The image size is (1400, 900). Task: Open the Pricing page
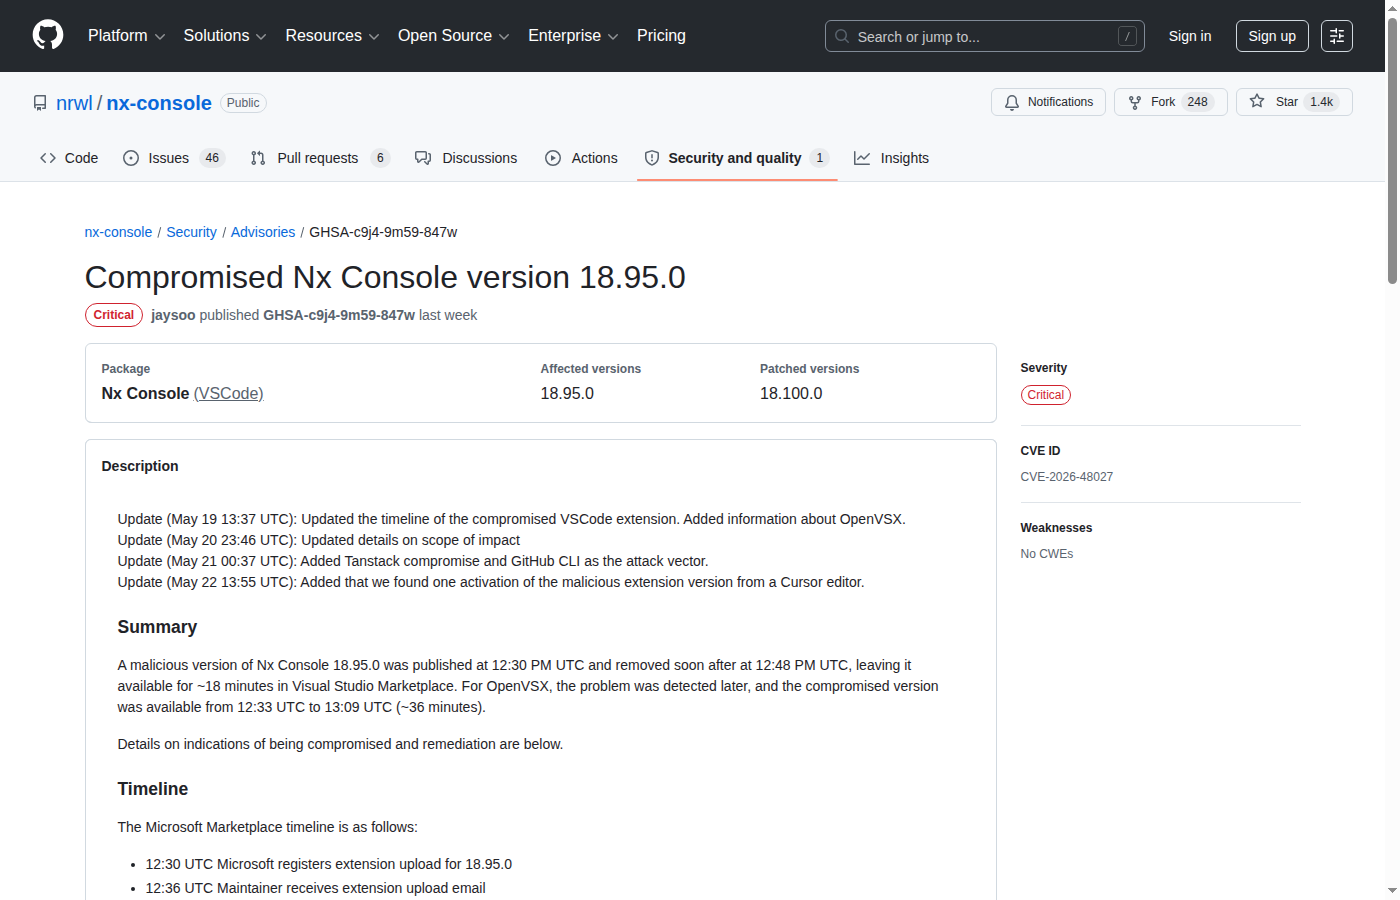tap(661, 35)
